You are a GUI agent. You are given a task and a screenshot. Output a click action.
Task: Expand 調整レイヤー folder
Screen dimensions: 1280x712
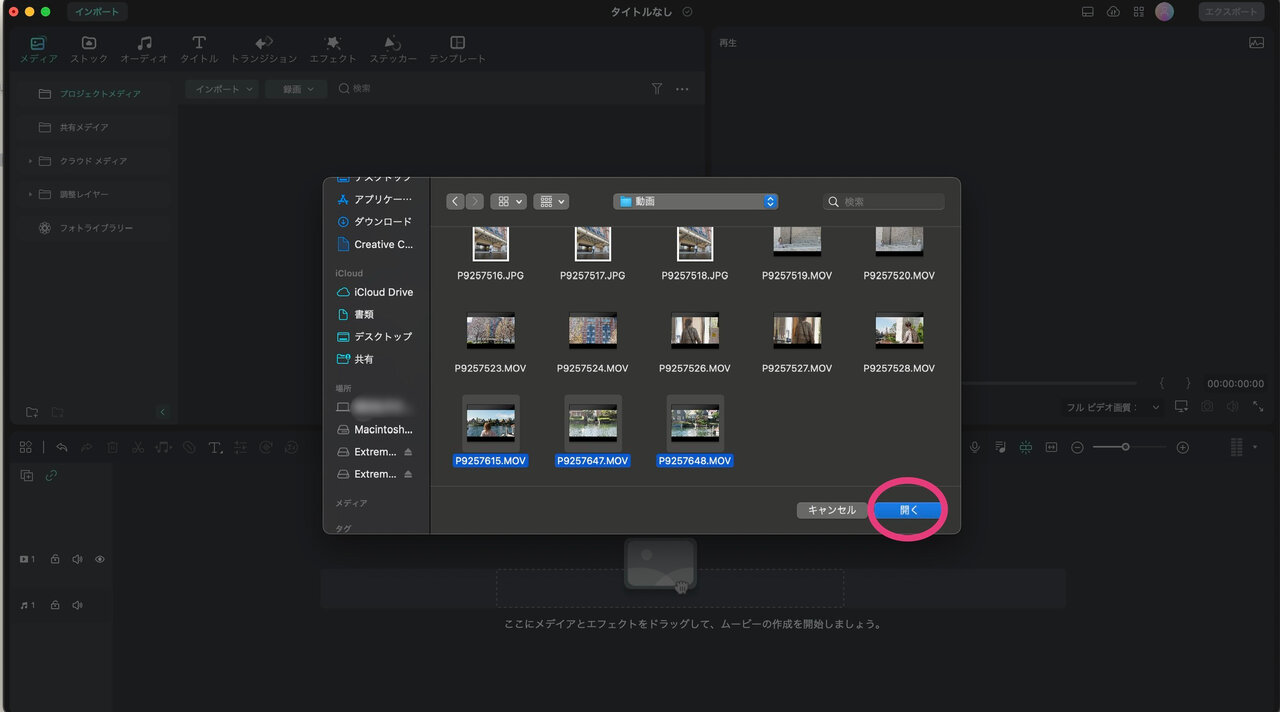(30, 194)
